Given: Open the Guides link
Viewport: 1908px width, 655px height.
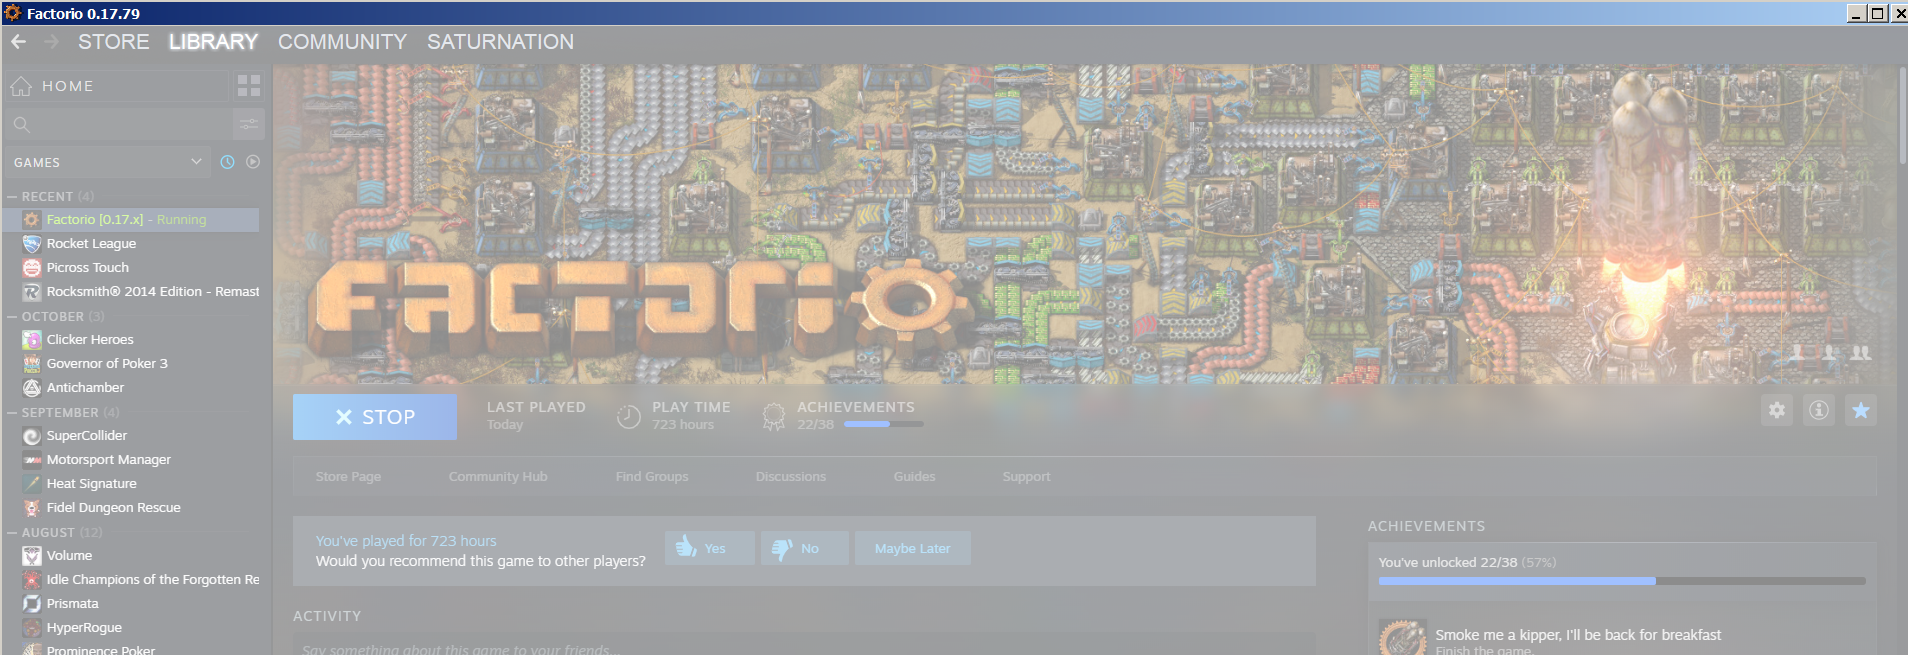Looking at the screenshot, I should click(x=915, y=476).
